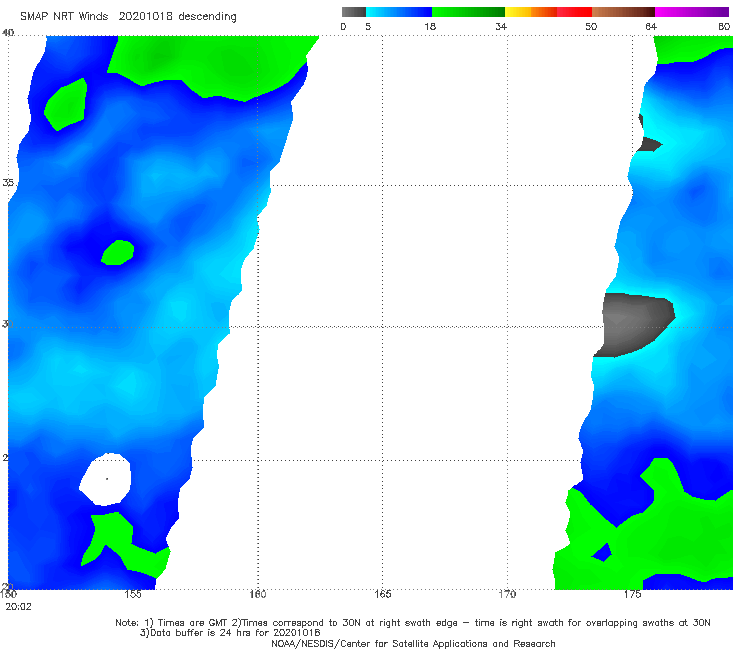Viewport: 740px width, 650px height.
Task: Click the longitude label '160'
Action: click(x=258, y=594)
